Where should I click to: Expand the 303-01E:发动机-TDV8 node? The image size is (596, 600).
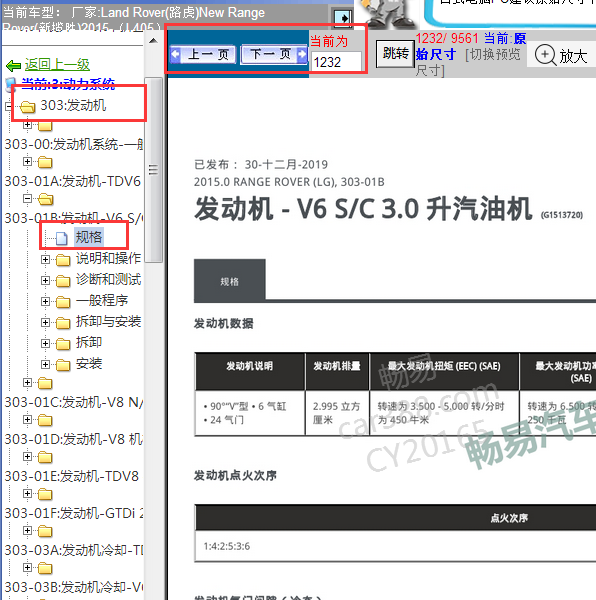[x=27, y=457]
